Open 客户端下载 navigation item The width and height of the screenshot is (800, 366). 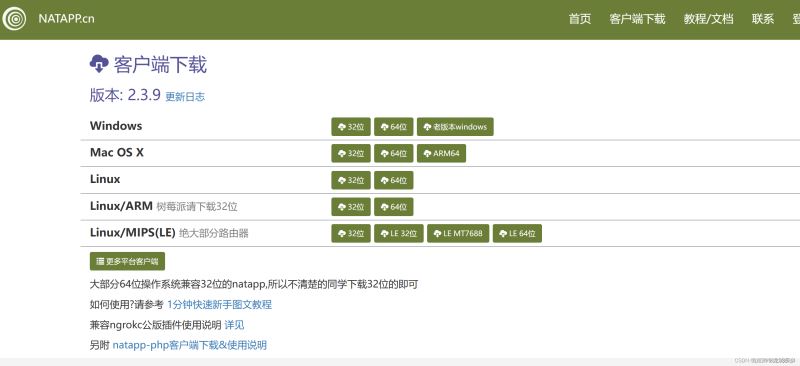637,19
